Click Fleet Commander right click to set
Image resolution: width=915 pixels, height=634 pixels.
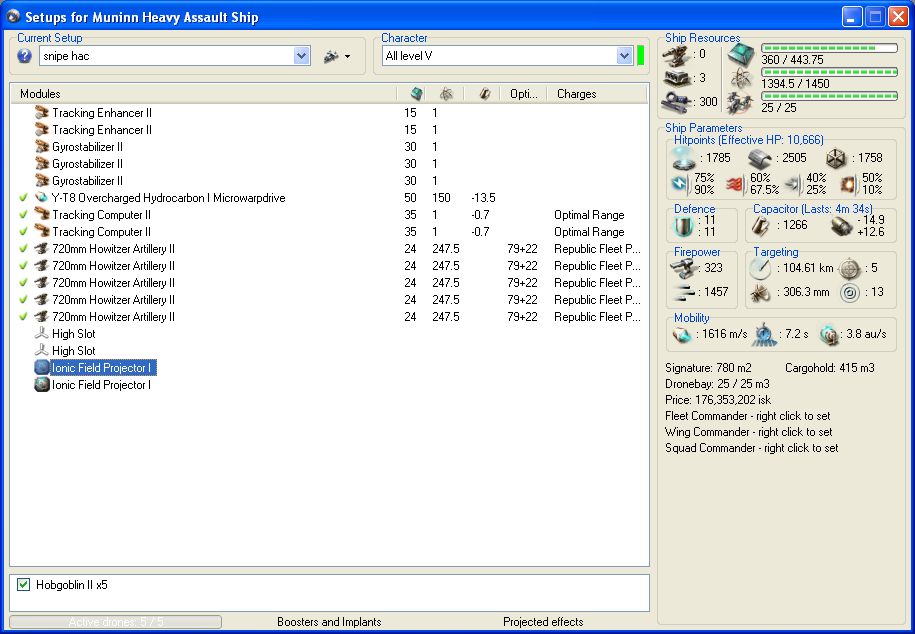748,416
